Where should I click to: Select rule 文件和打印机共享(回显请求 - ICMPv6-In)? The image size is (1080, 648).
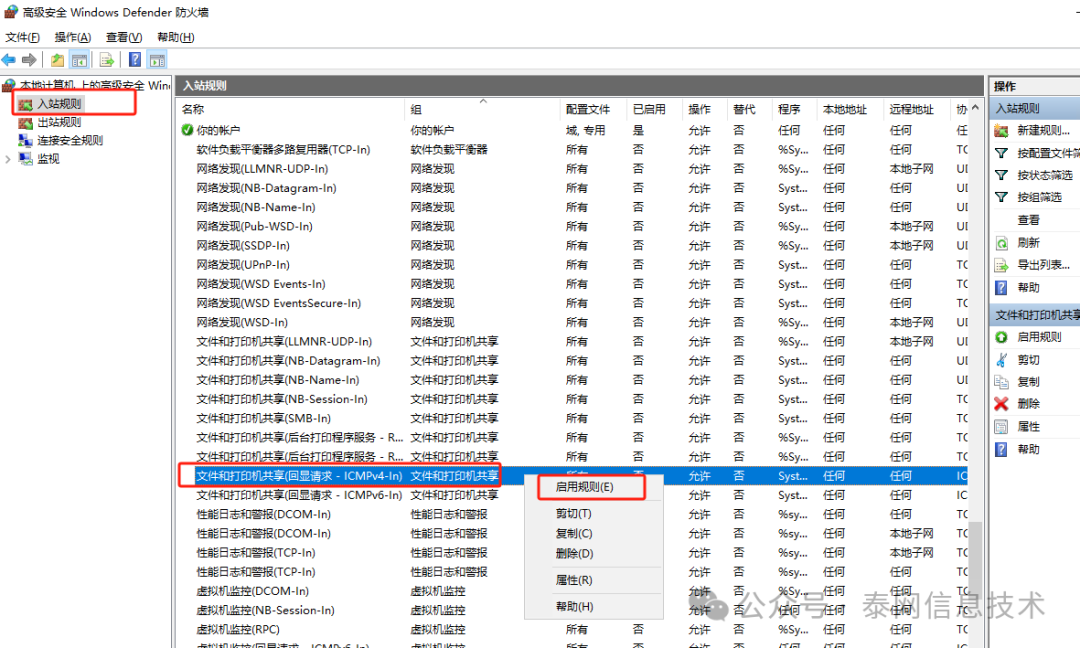(x=299, y=495)
